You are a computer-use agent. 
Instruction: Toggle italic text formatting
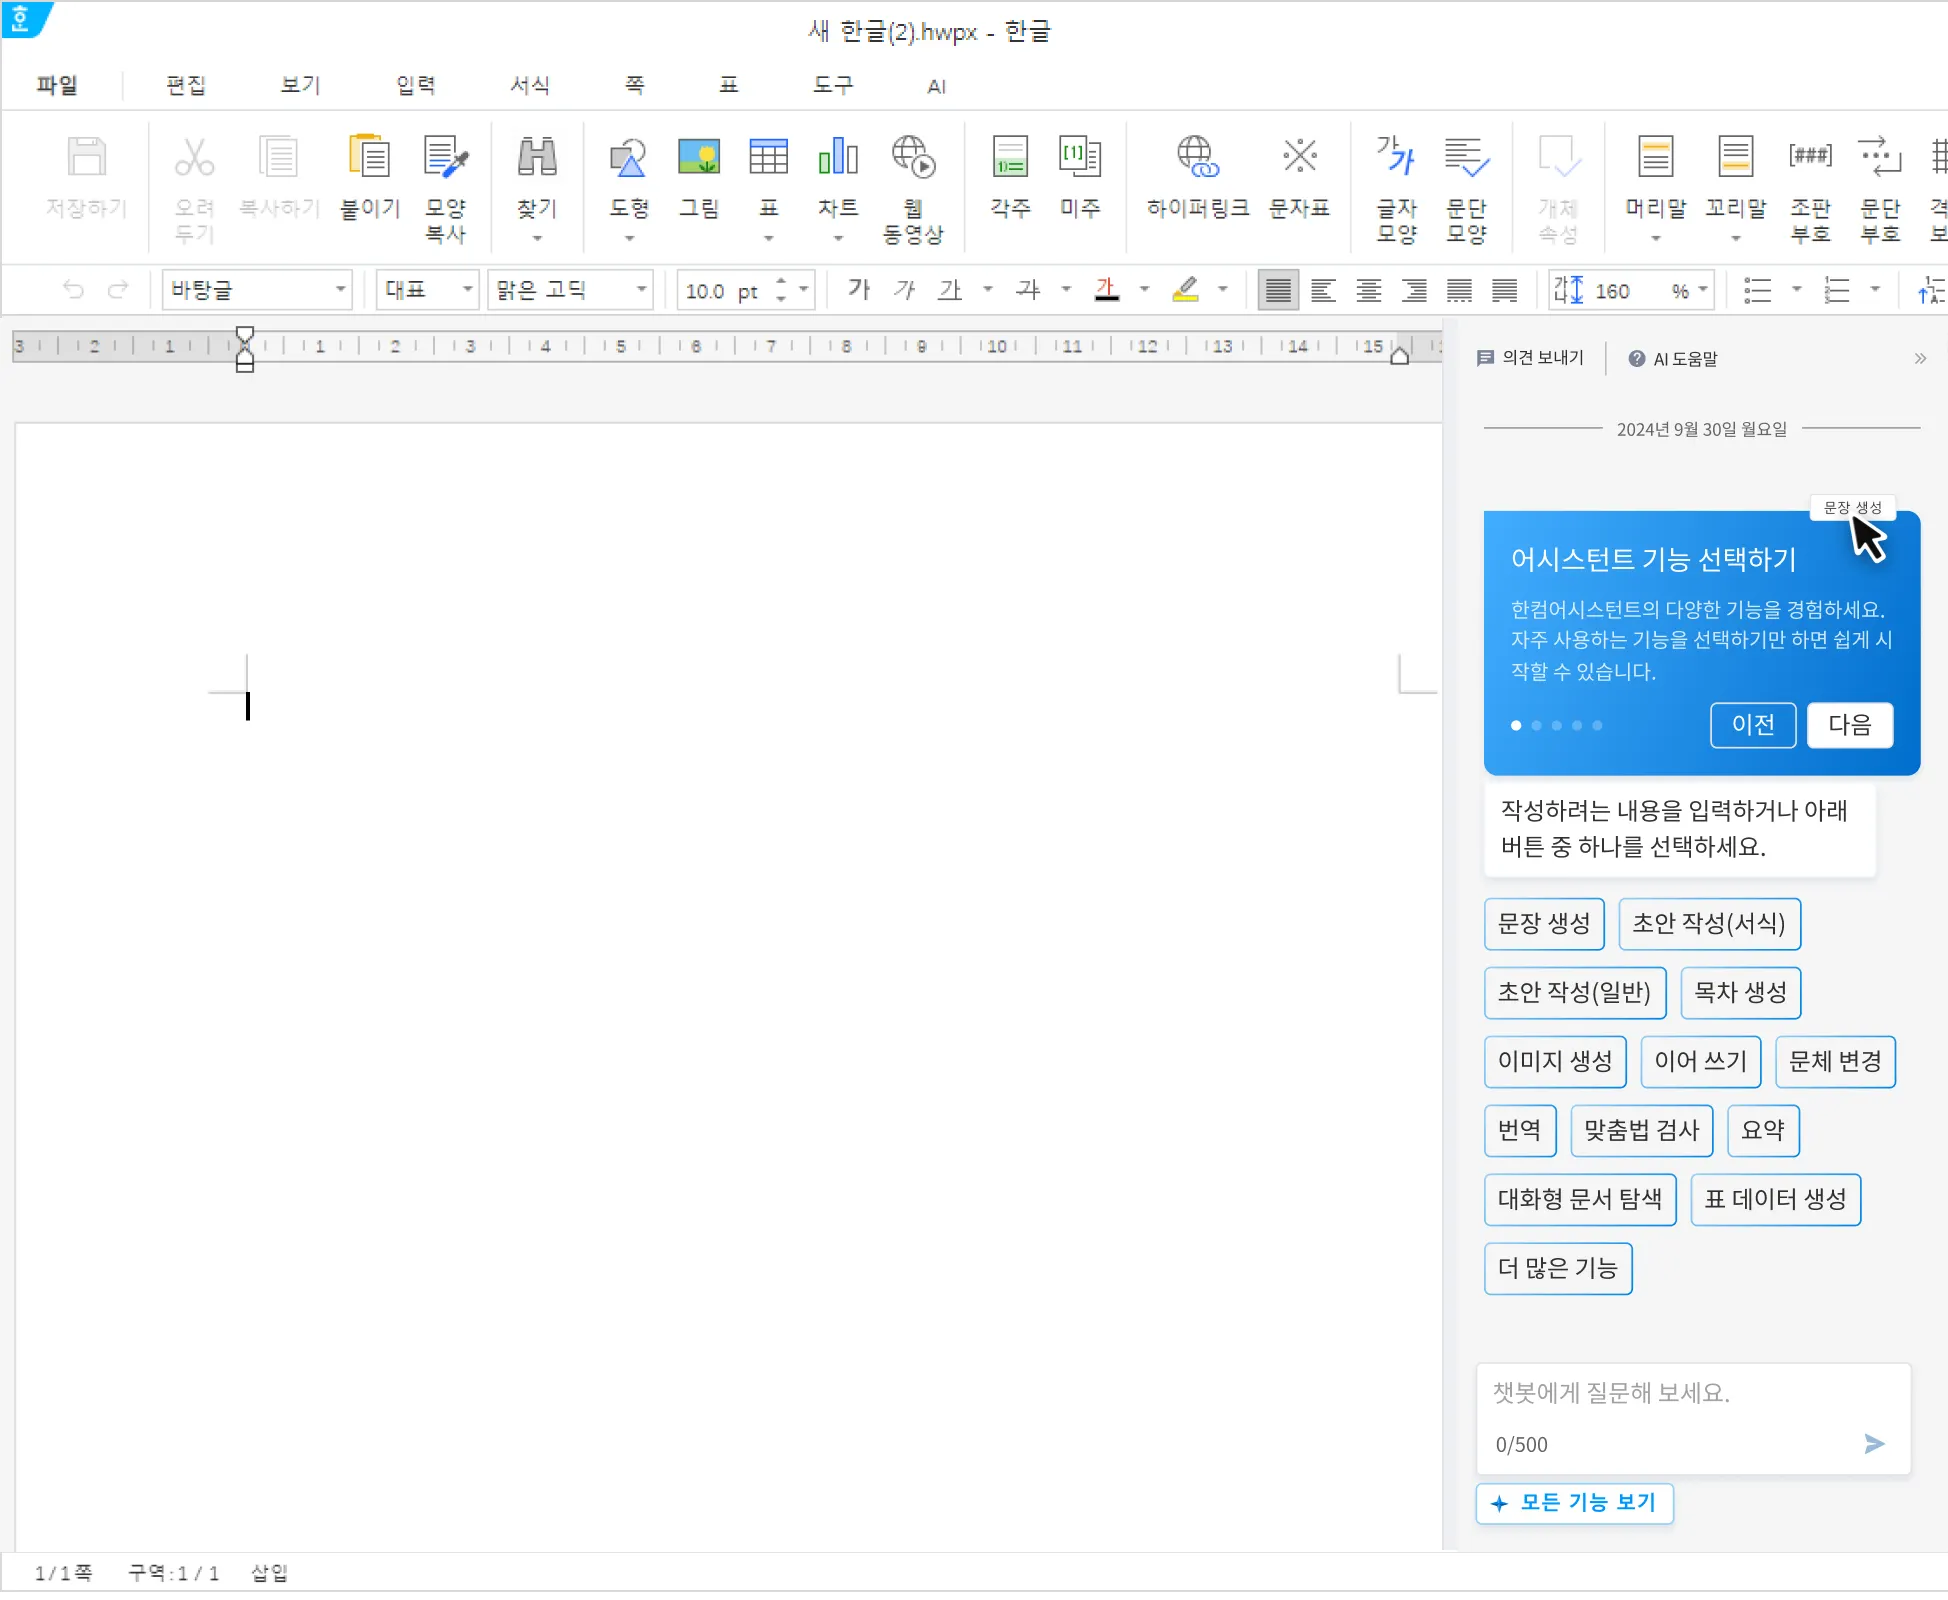904,290
